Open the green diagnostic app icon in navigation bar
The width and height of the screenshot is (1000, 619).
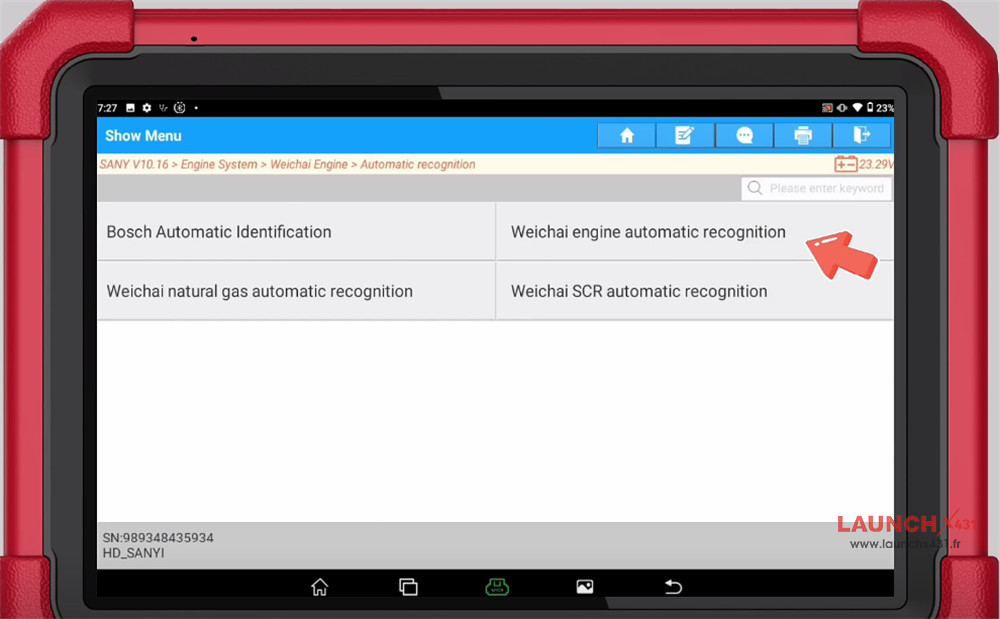(x=497, y=587)
